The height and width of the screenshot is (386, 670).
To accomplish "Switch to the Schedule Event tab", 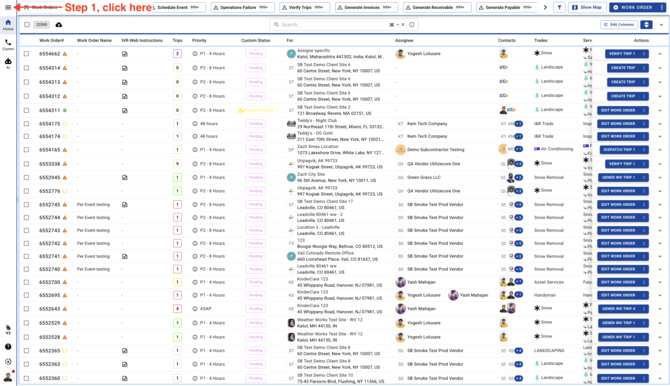I will tap(179, 7).
